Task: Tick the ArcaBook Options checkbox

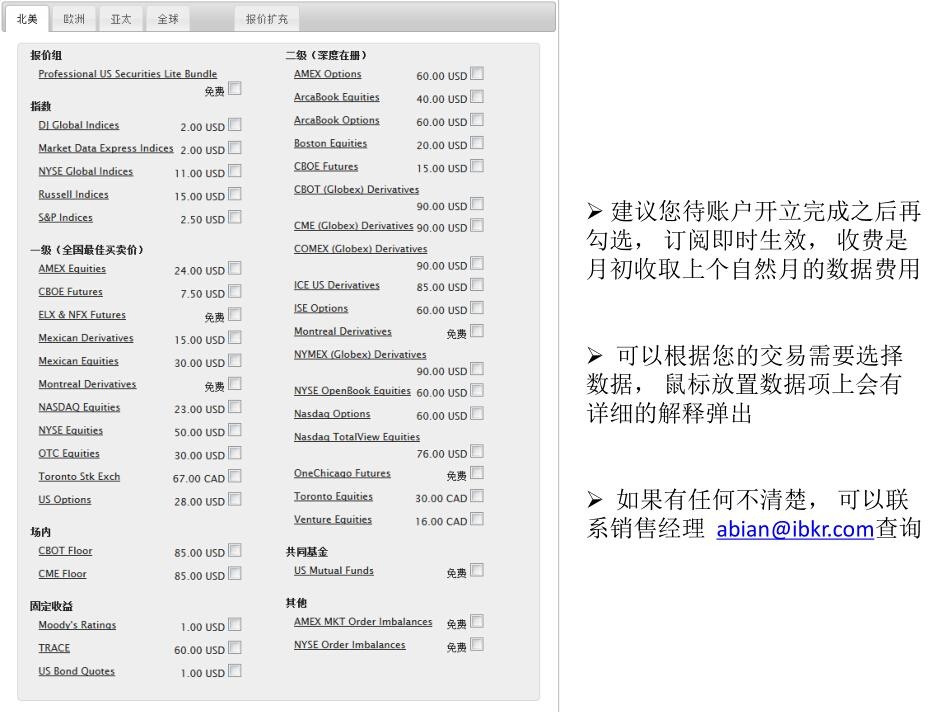Action: tap(477, 119)
